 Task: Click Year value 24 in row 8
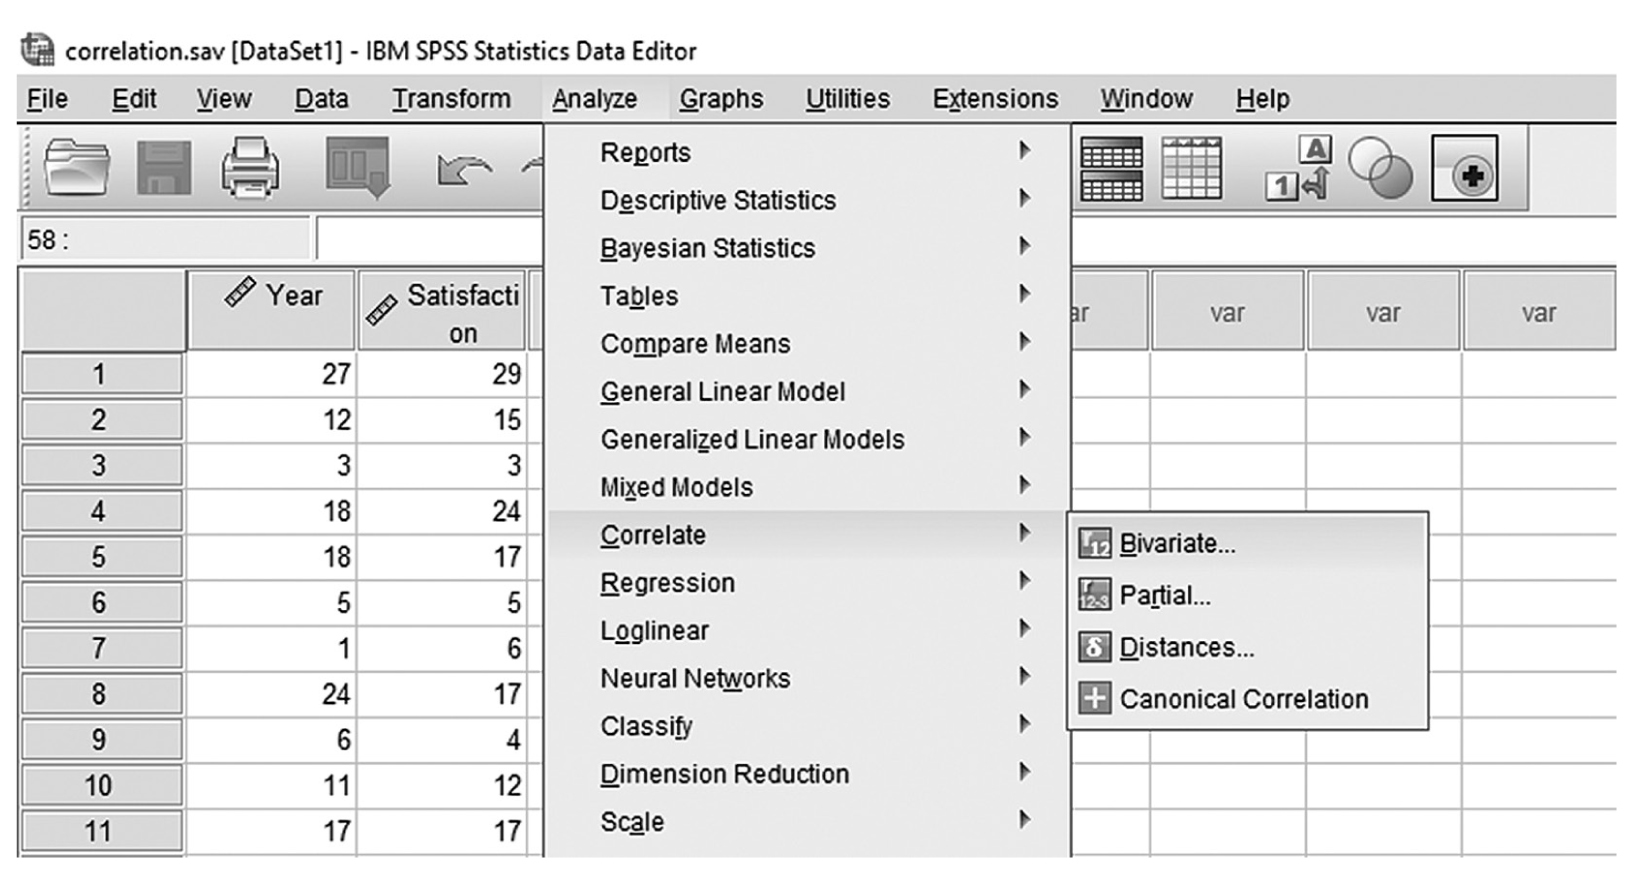click(x=271, y=694)
